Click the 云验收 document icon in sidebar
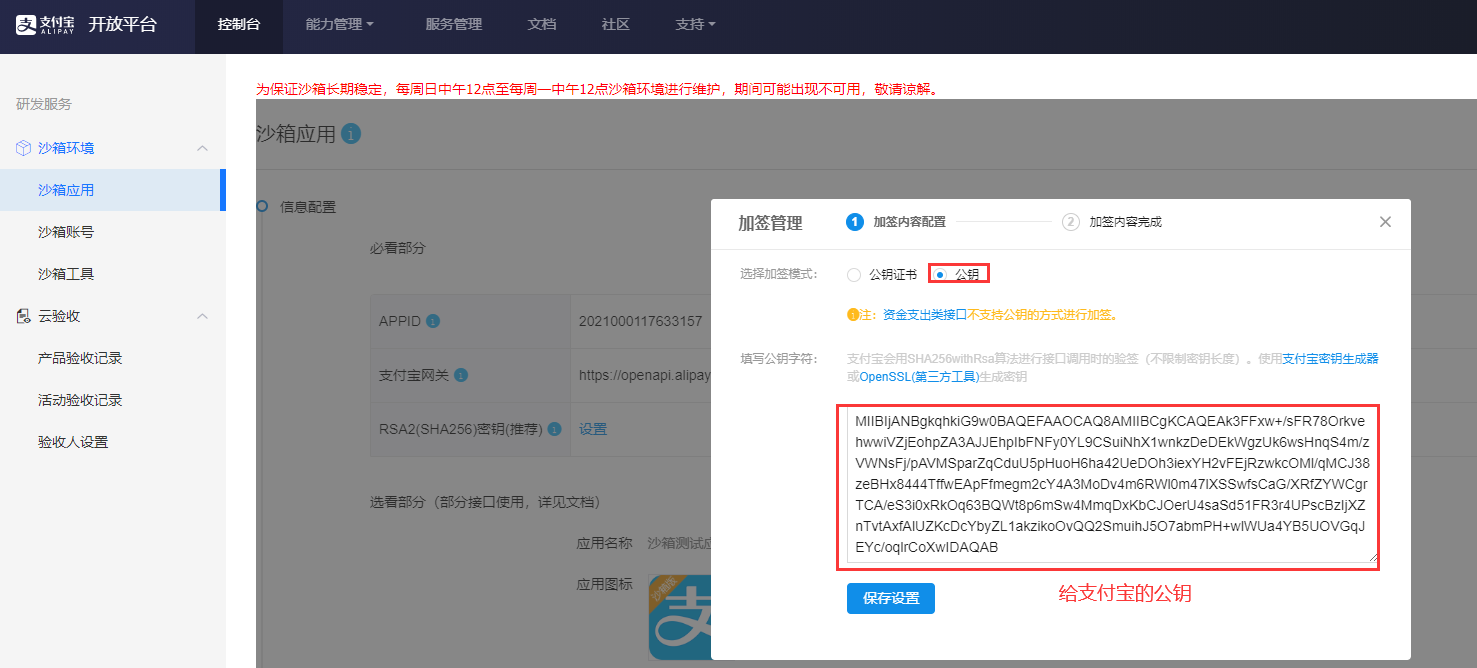 pos(23,316)
